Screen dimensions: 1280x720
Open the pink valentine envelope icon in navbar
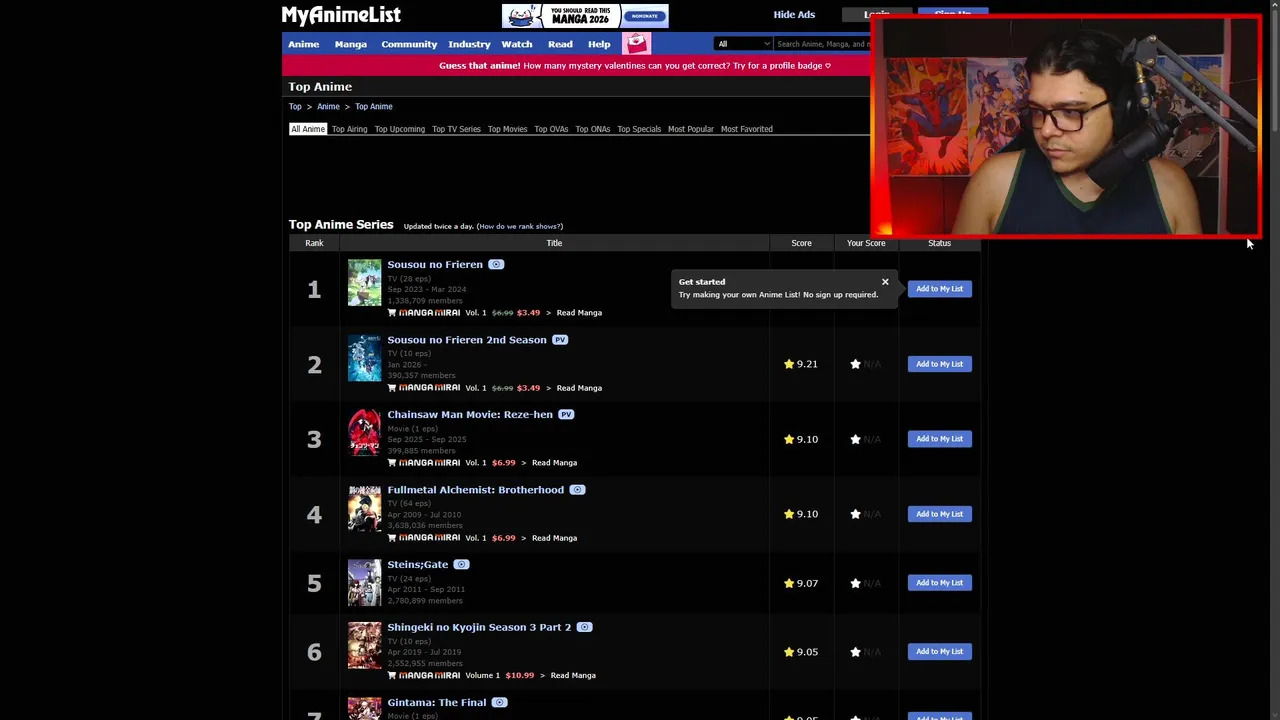[x=637, y=43]
